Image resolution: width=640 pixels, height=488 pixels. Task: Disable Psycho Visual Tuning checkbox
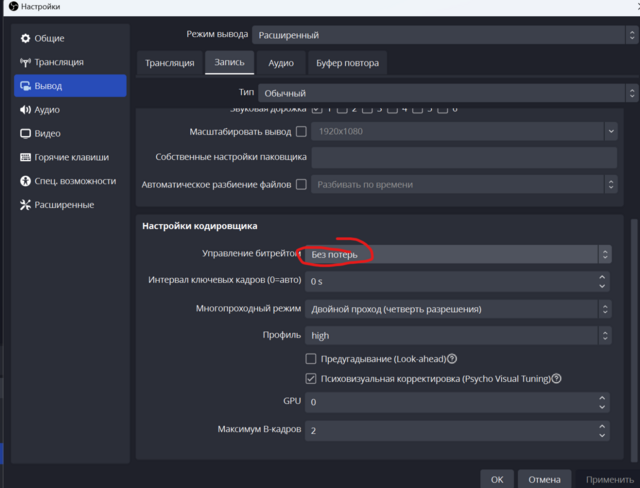tap(311, 379)
